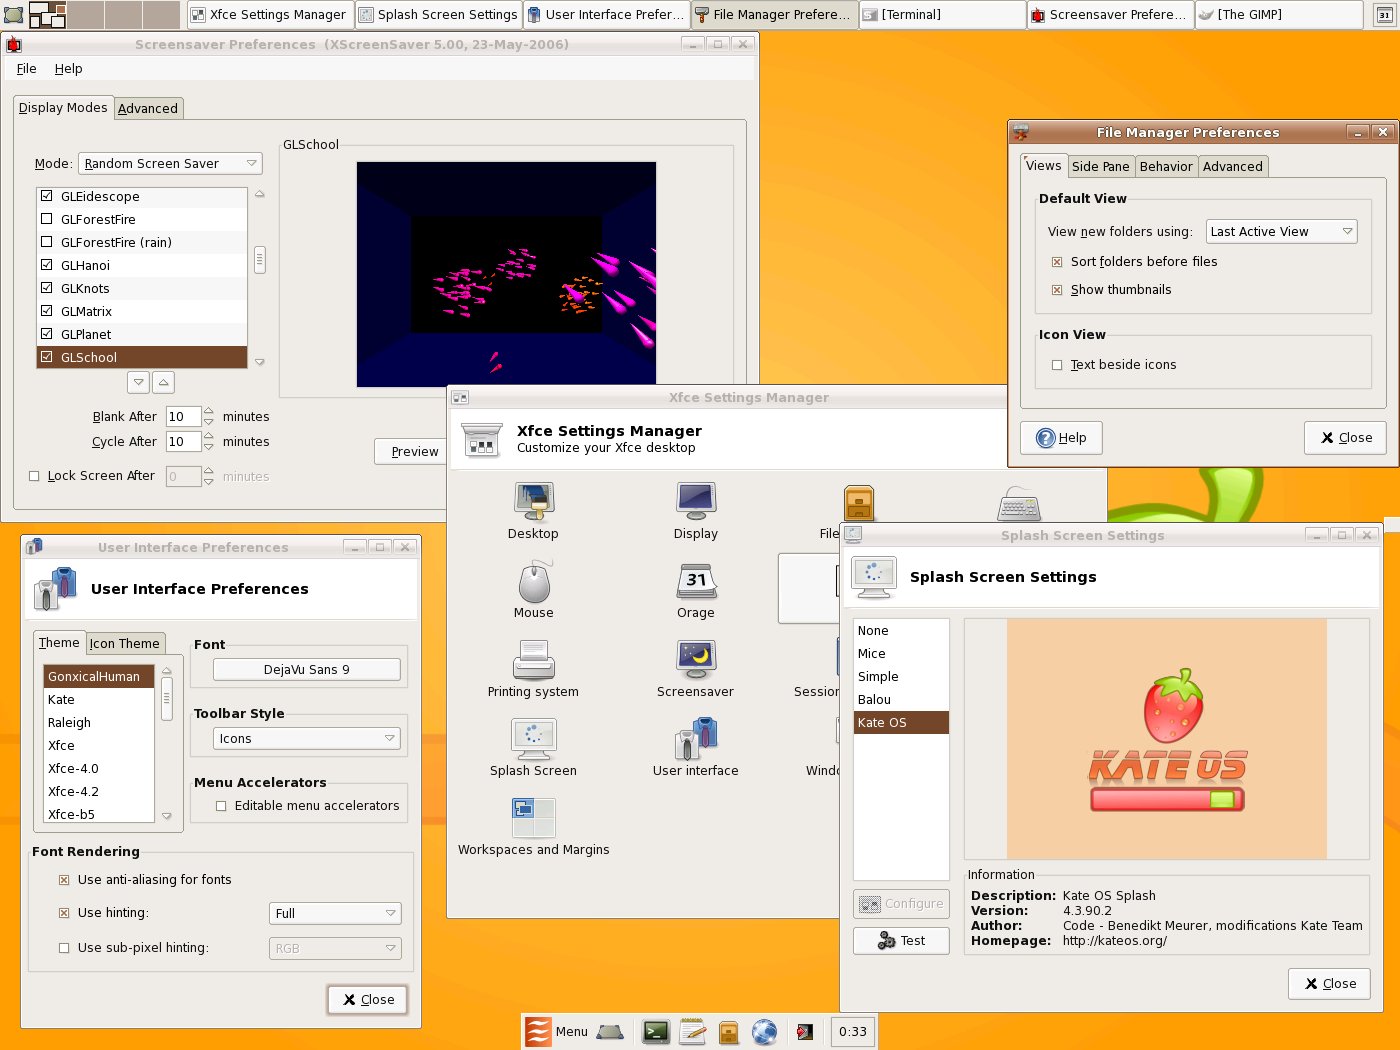Click the clock showing 0:33
Screen dimensions: 1400x1050
click(x=853, y=1032)
